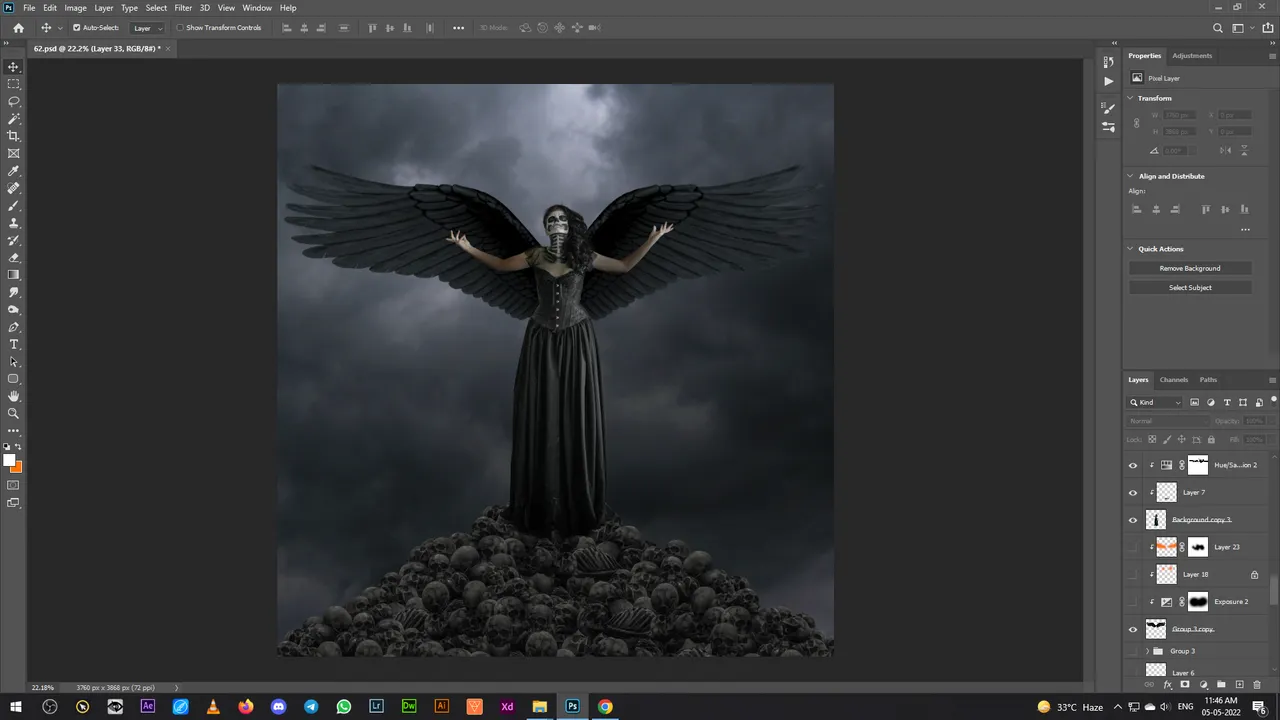Click the zoom percentage field 22.18%
Viewport: 1280px width, 720px height.
click(x=42, y=688)
